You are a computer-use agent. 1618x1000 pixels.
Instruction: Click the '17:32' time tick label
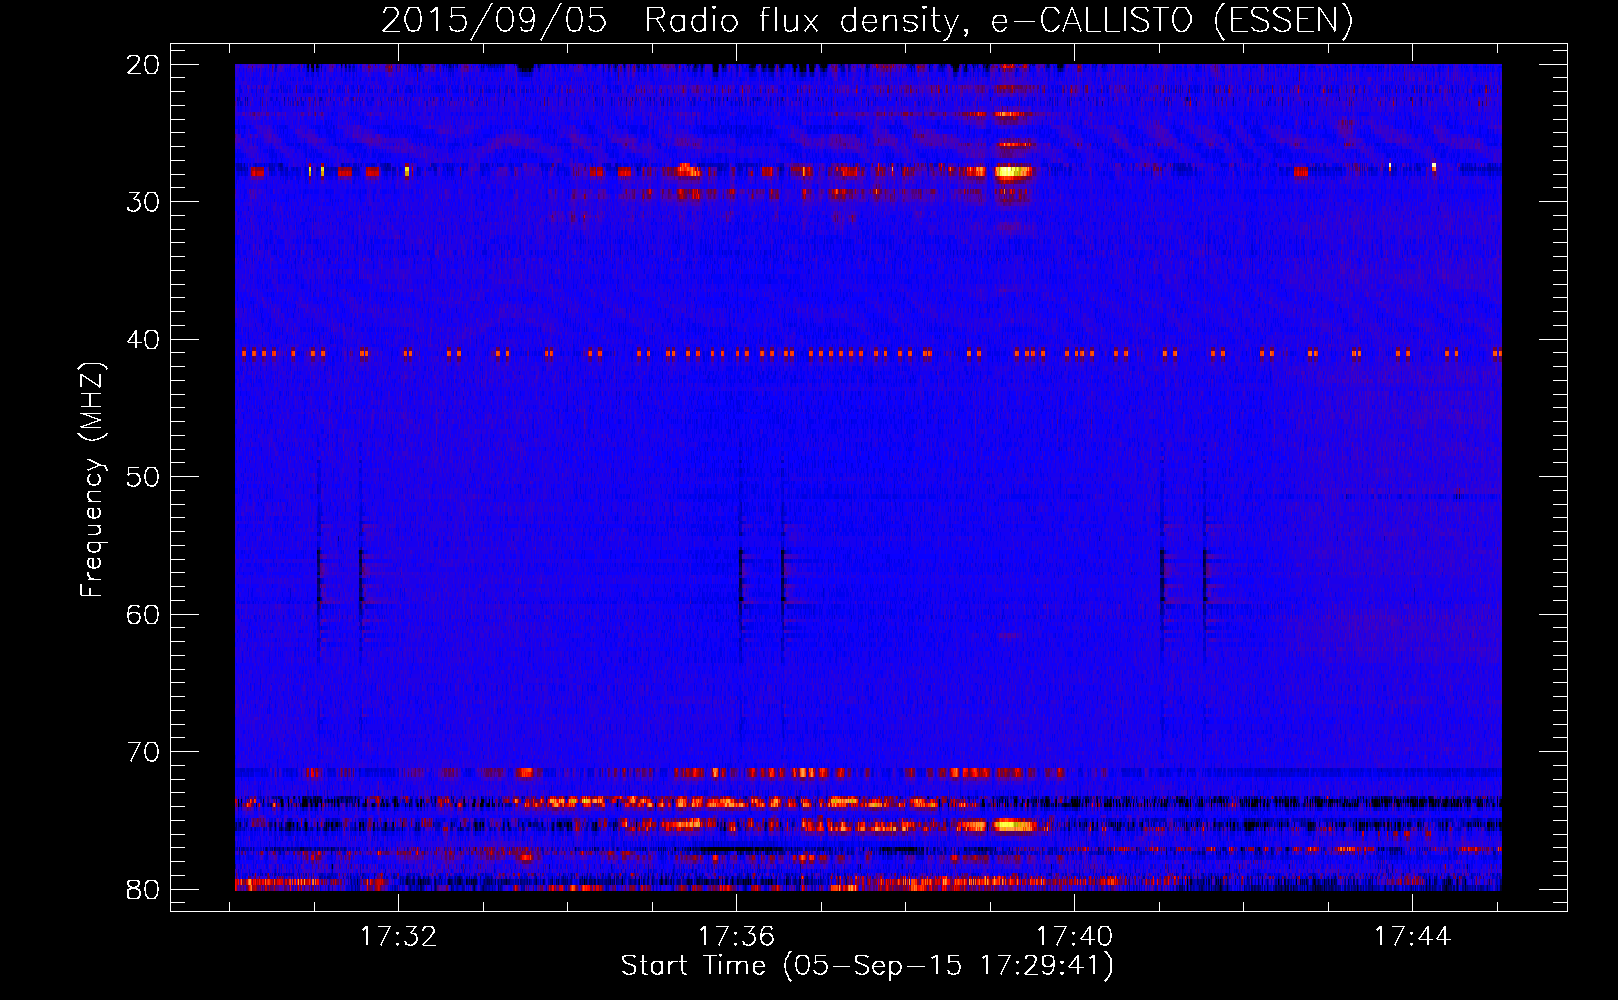point(399,936)
